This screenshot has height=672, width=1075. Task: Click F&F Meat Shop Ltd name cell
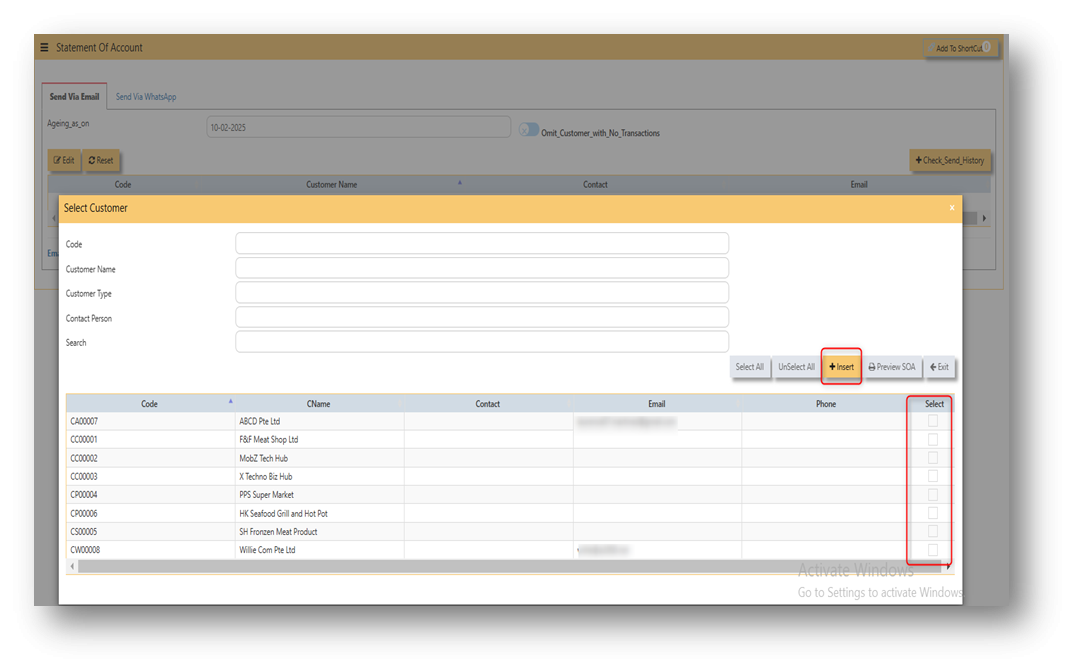coord(319,440)
